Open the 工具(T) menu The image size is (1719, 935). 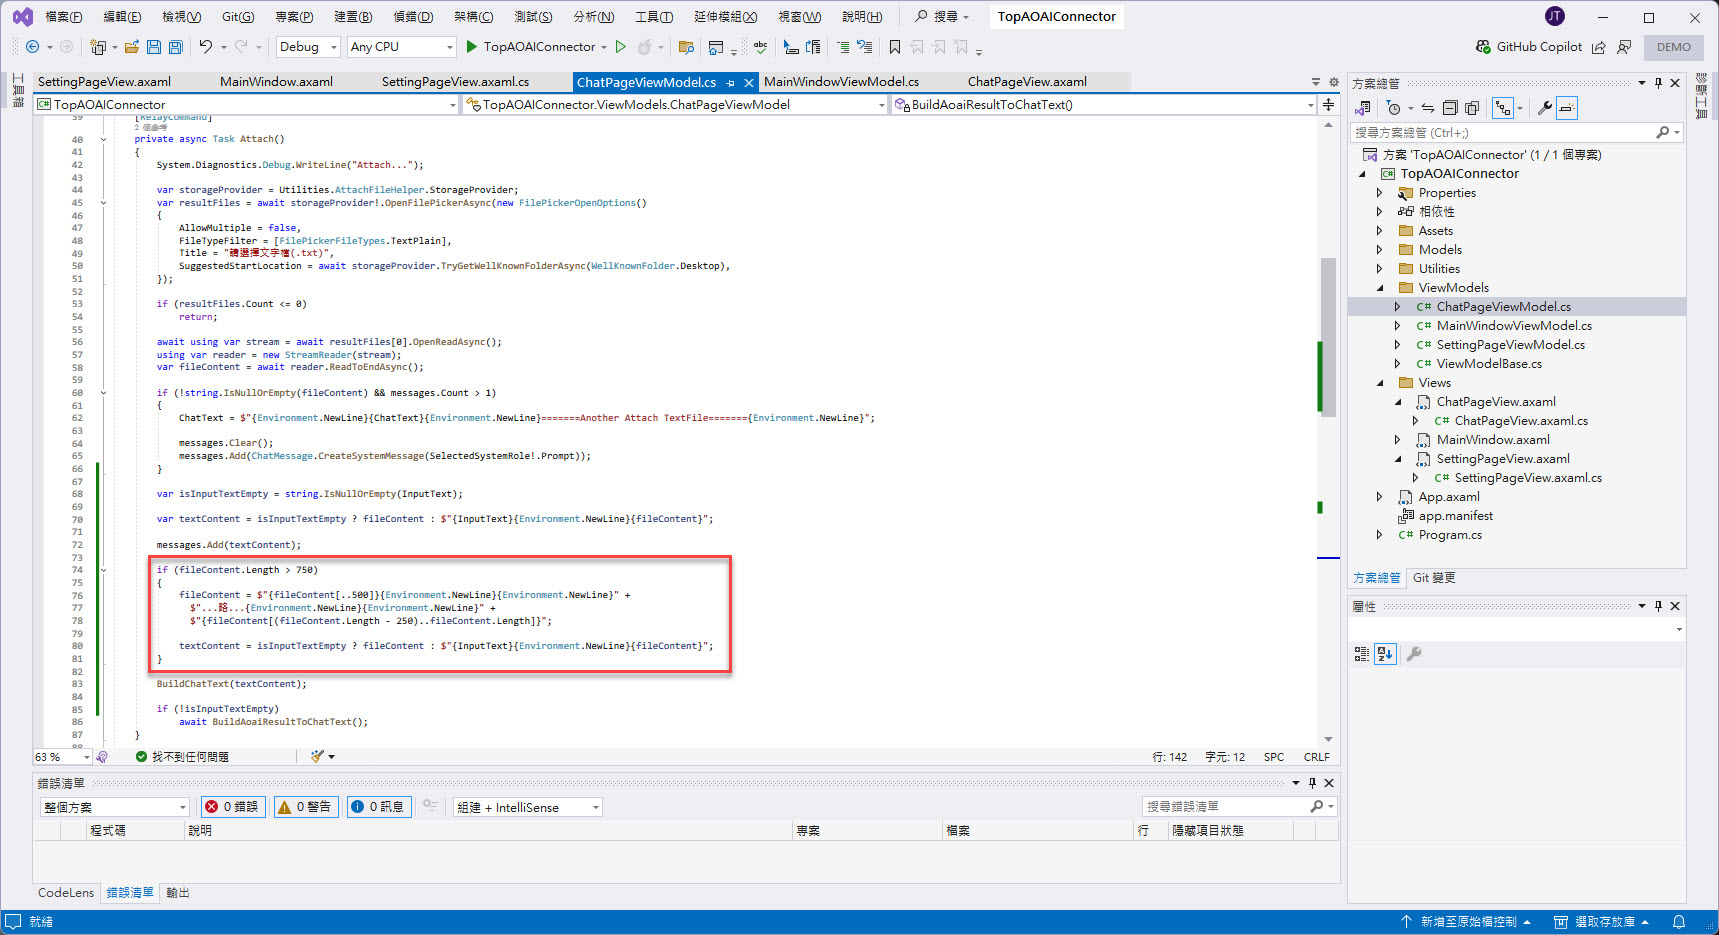tap(654, 17)
